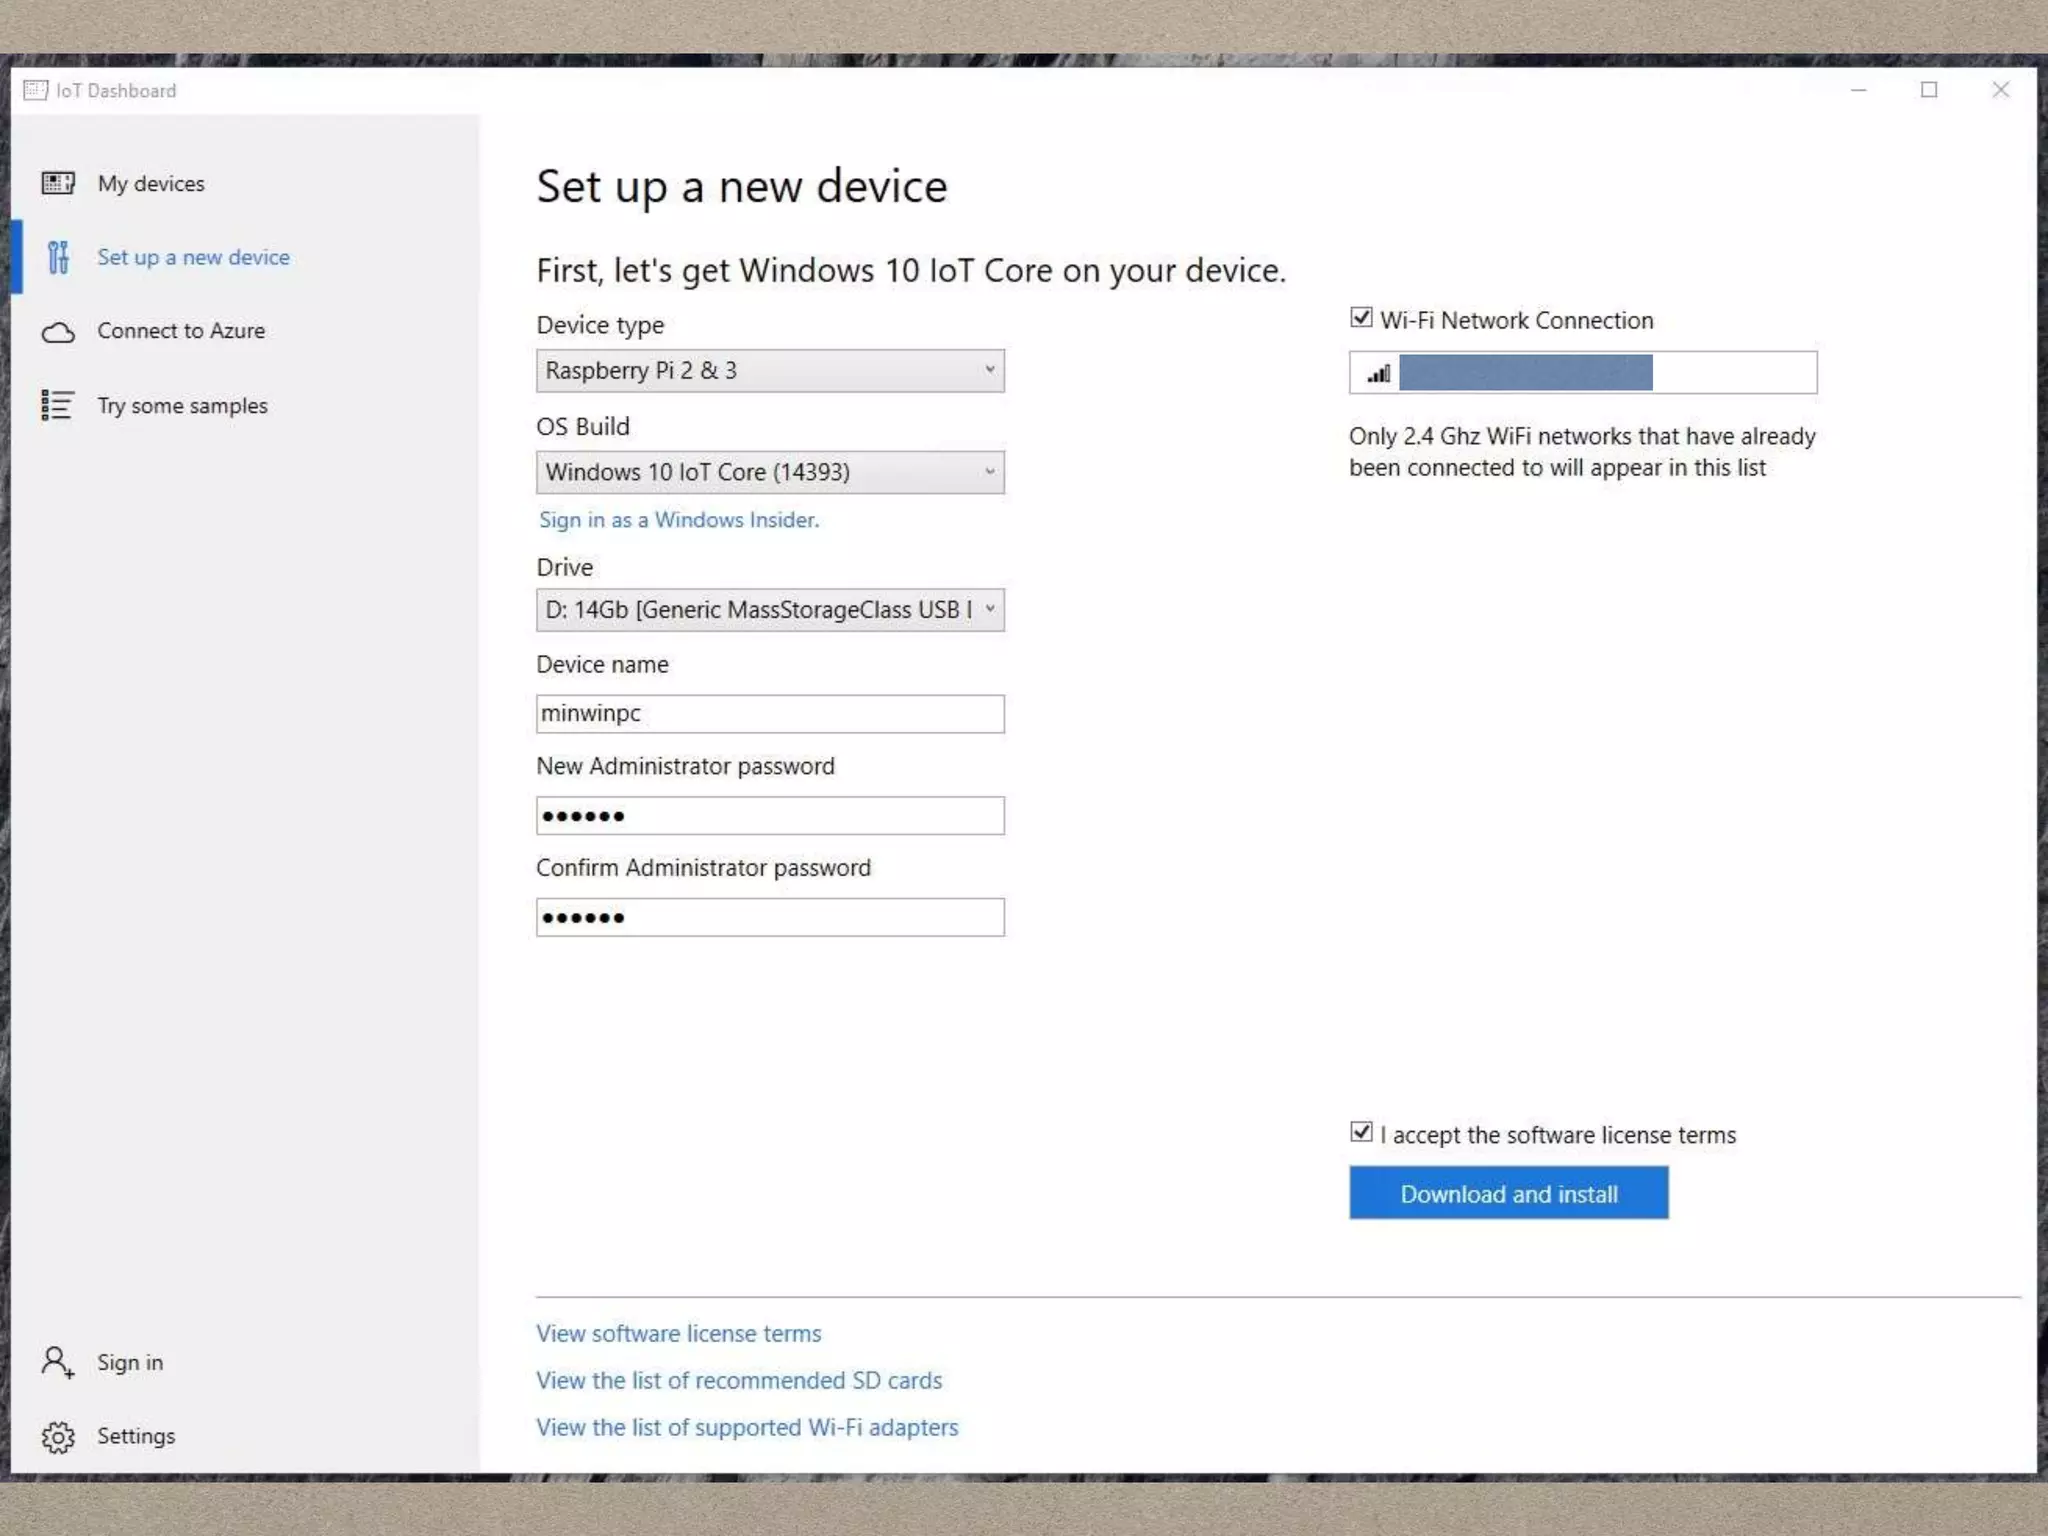Image resolution: width=2048 pixels, height=1536 pixels.
Task: Expand the Device type dropdown
Action: pos(770,371)
